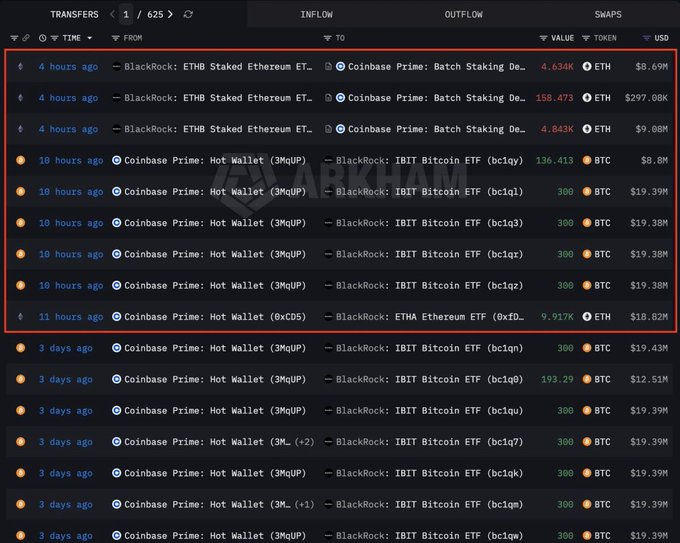The image size is (680, 543).
Task: Open BlackRock ETHB sender in $297.08K row
Action: click(218, 98)
